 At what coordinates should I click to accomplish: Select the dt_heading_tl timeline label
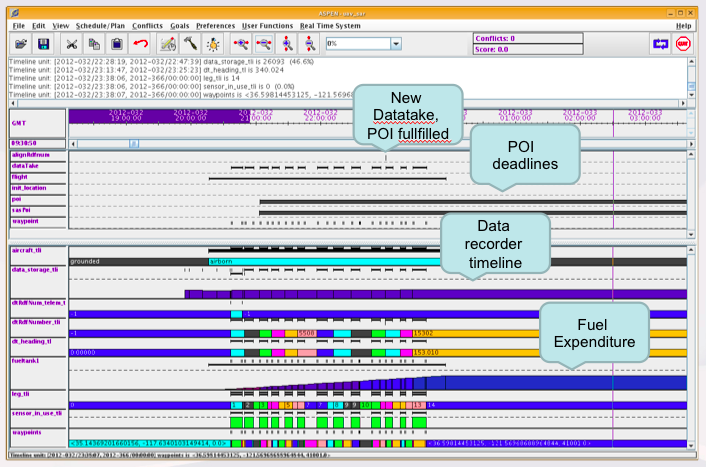(x=38, y=347)
